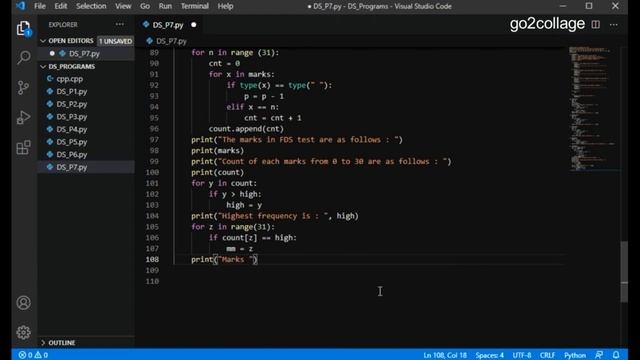Click the feedback icon in status bar
640x360 pixels.
(599, 355)
